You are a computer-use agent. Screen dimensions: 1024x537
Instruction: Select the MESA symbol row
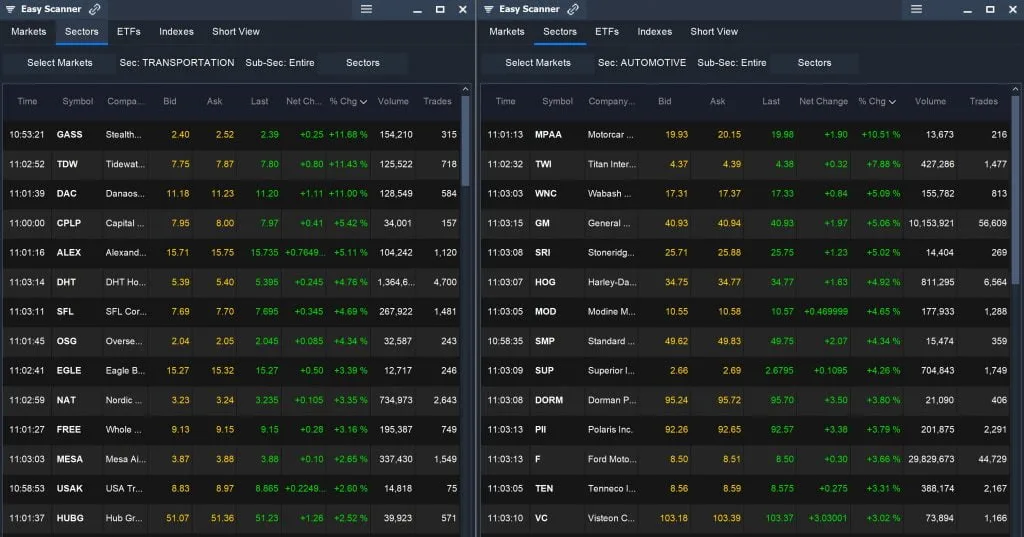232,459
